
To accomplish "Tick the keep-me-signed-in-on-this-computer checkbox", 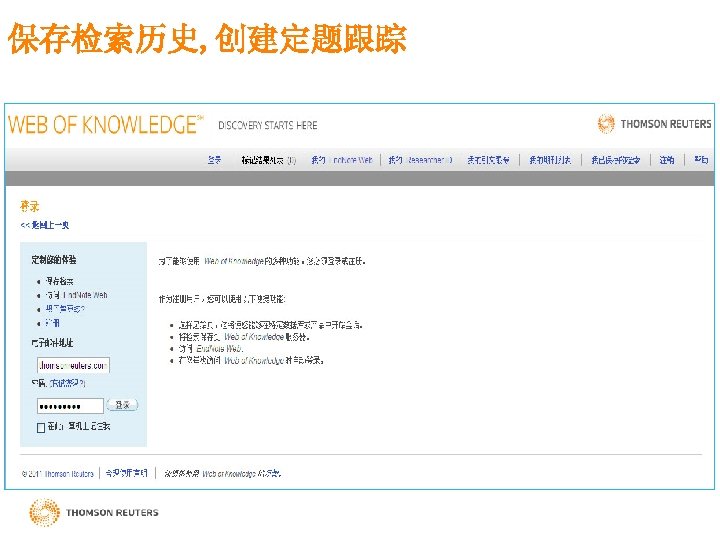I will click(41, 428).
